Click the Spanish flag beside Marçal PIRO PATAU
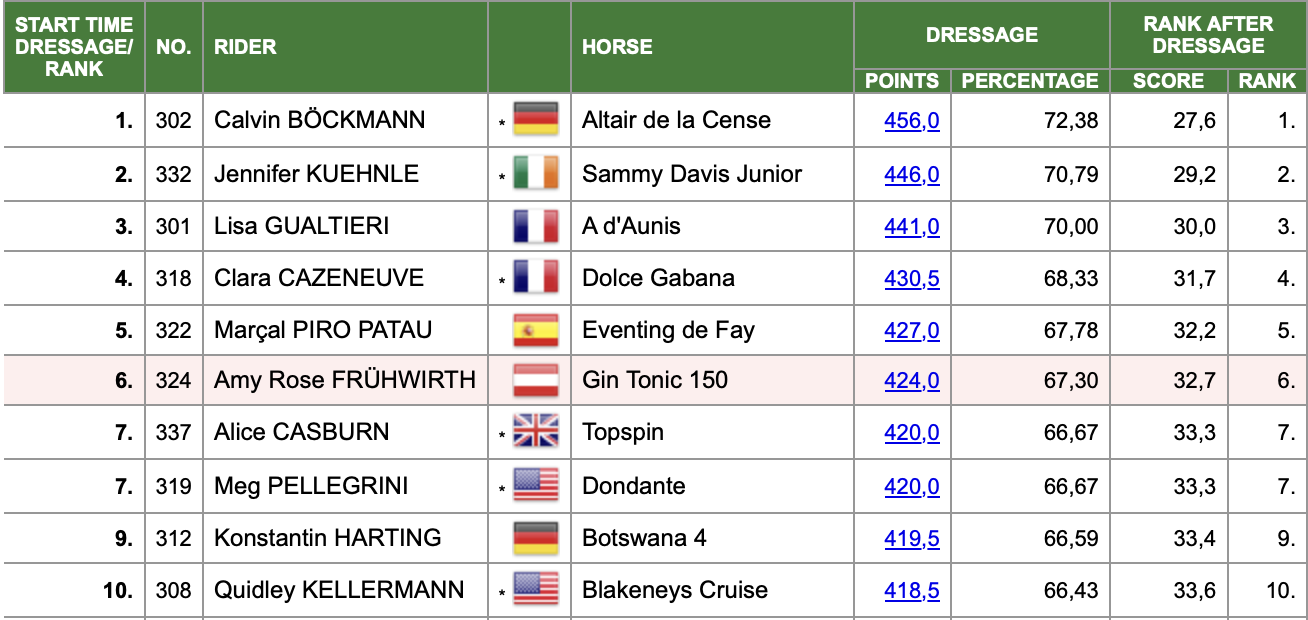This screenshot has width=1308, height=620. (535, 330)
